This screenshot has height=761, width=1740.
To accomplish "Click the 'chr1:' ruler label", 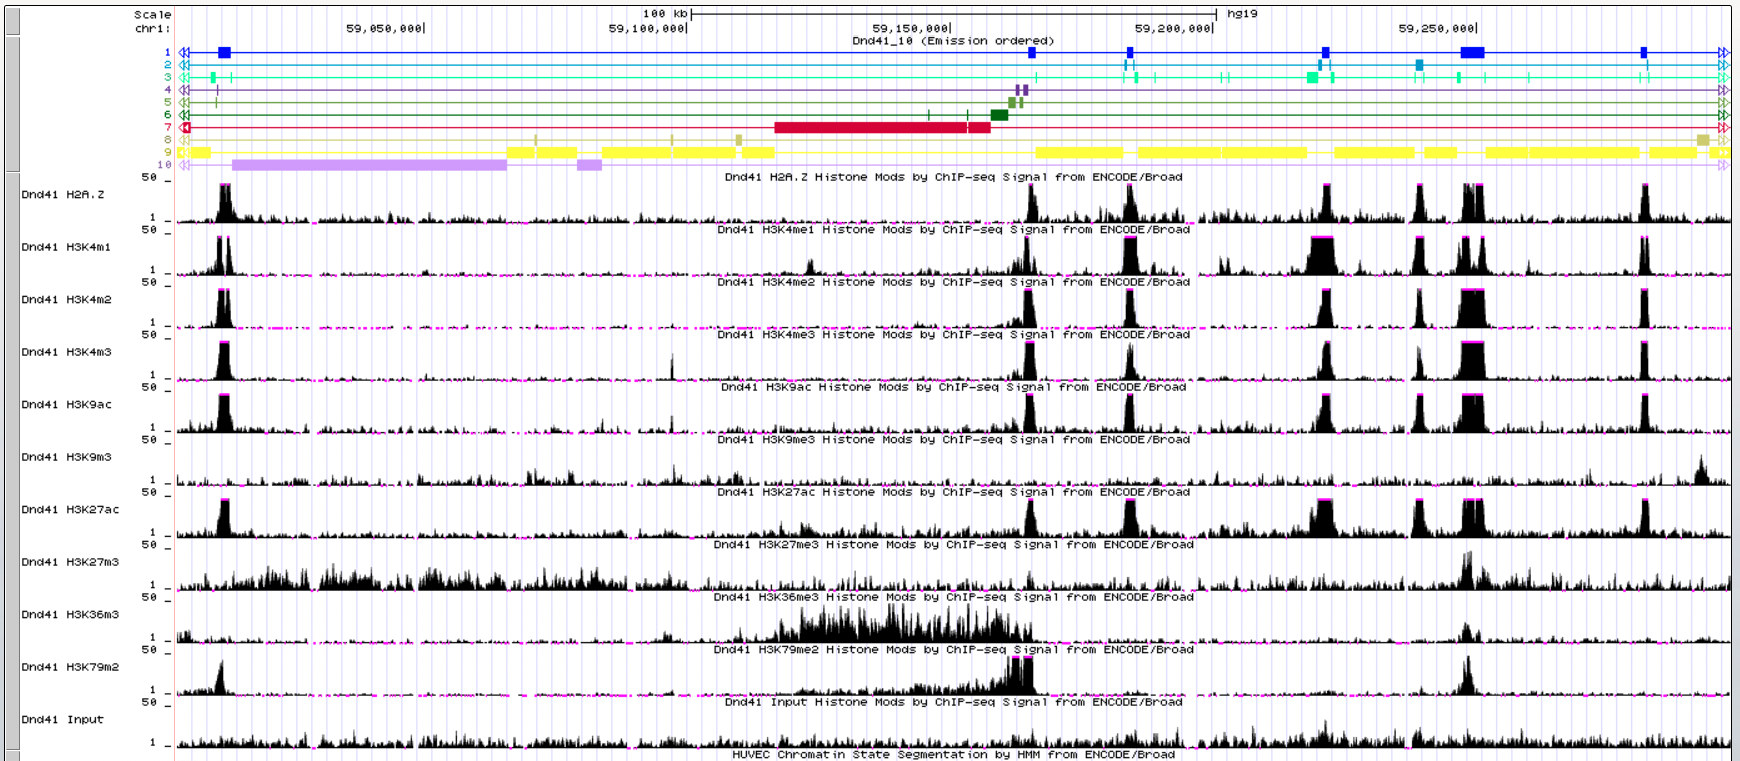I will [153, 29].
